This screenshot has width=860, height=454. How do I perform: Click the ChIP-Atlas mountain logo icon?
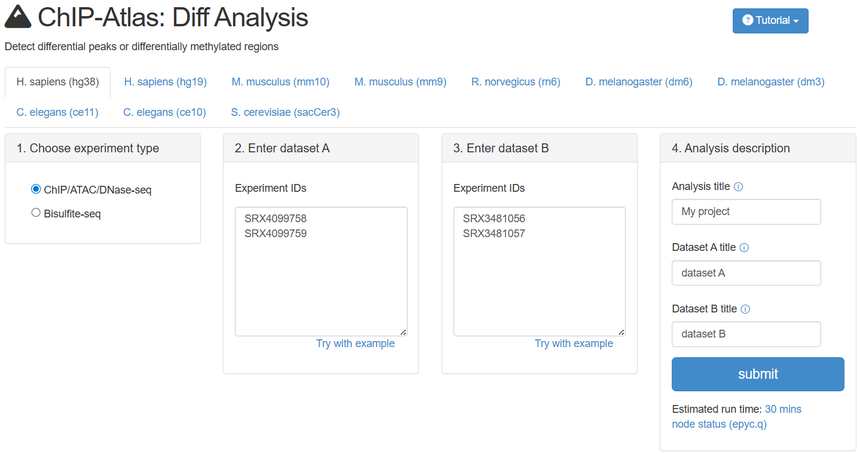tap(18, 18)
